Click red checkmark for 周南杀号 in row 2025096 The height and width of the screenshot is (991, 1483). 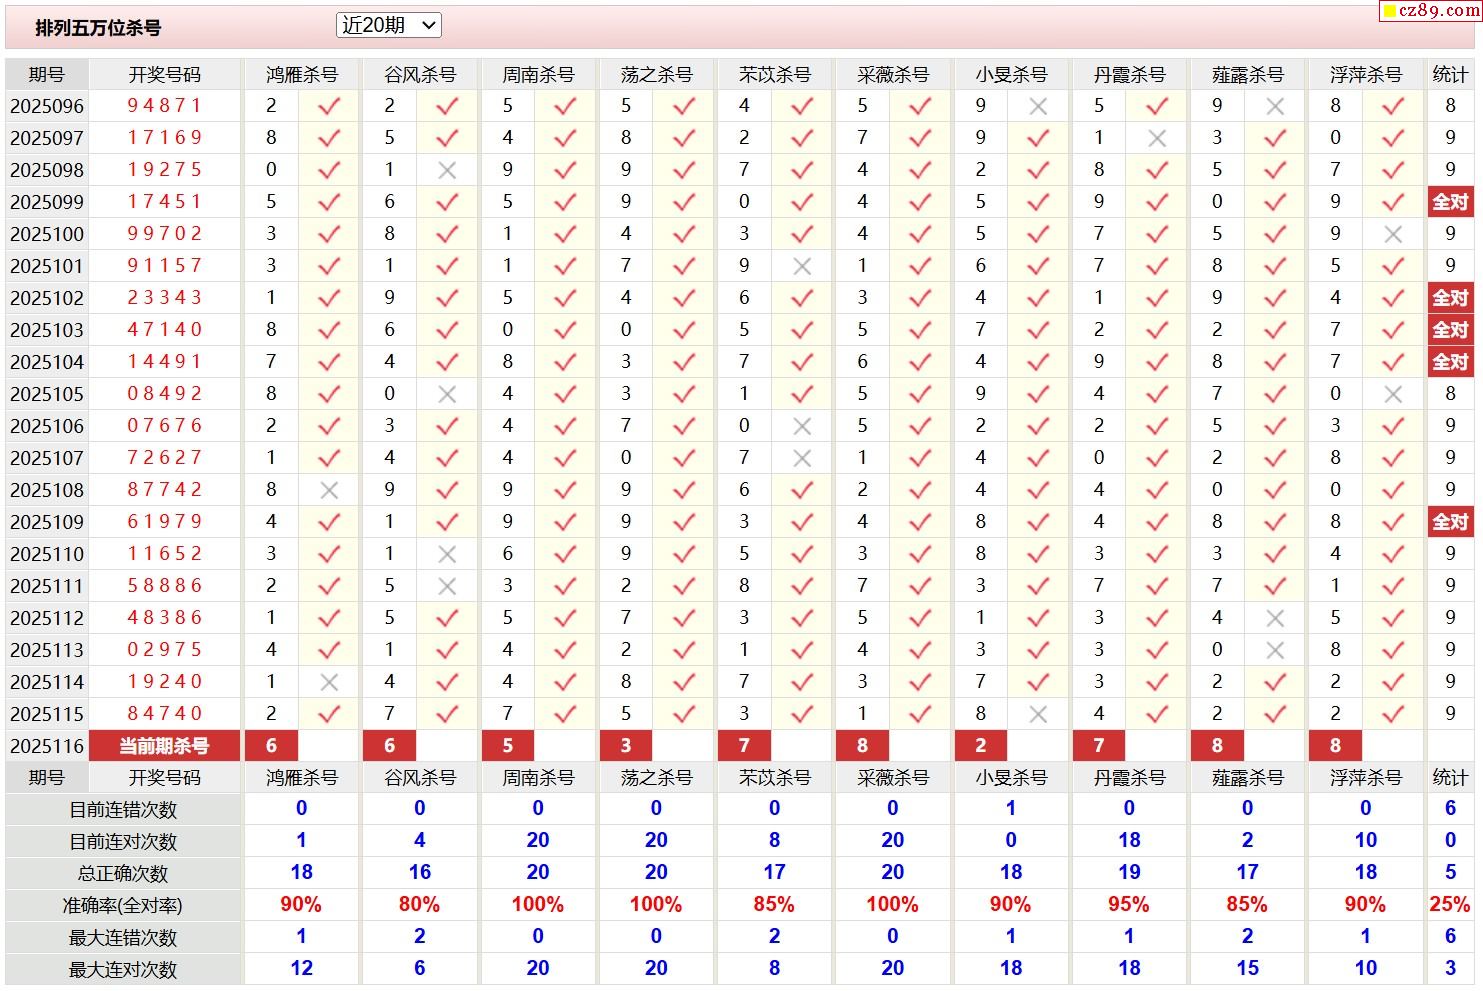(565, 106)
